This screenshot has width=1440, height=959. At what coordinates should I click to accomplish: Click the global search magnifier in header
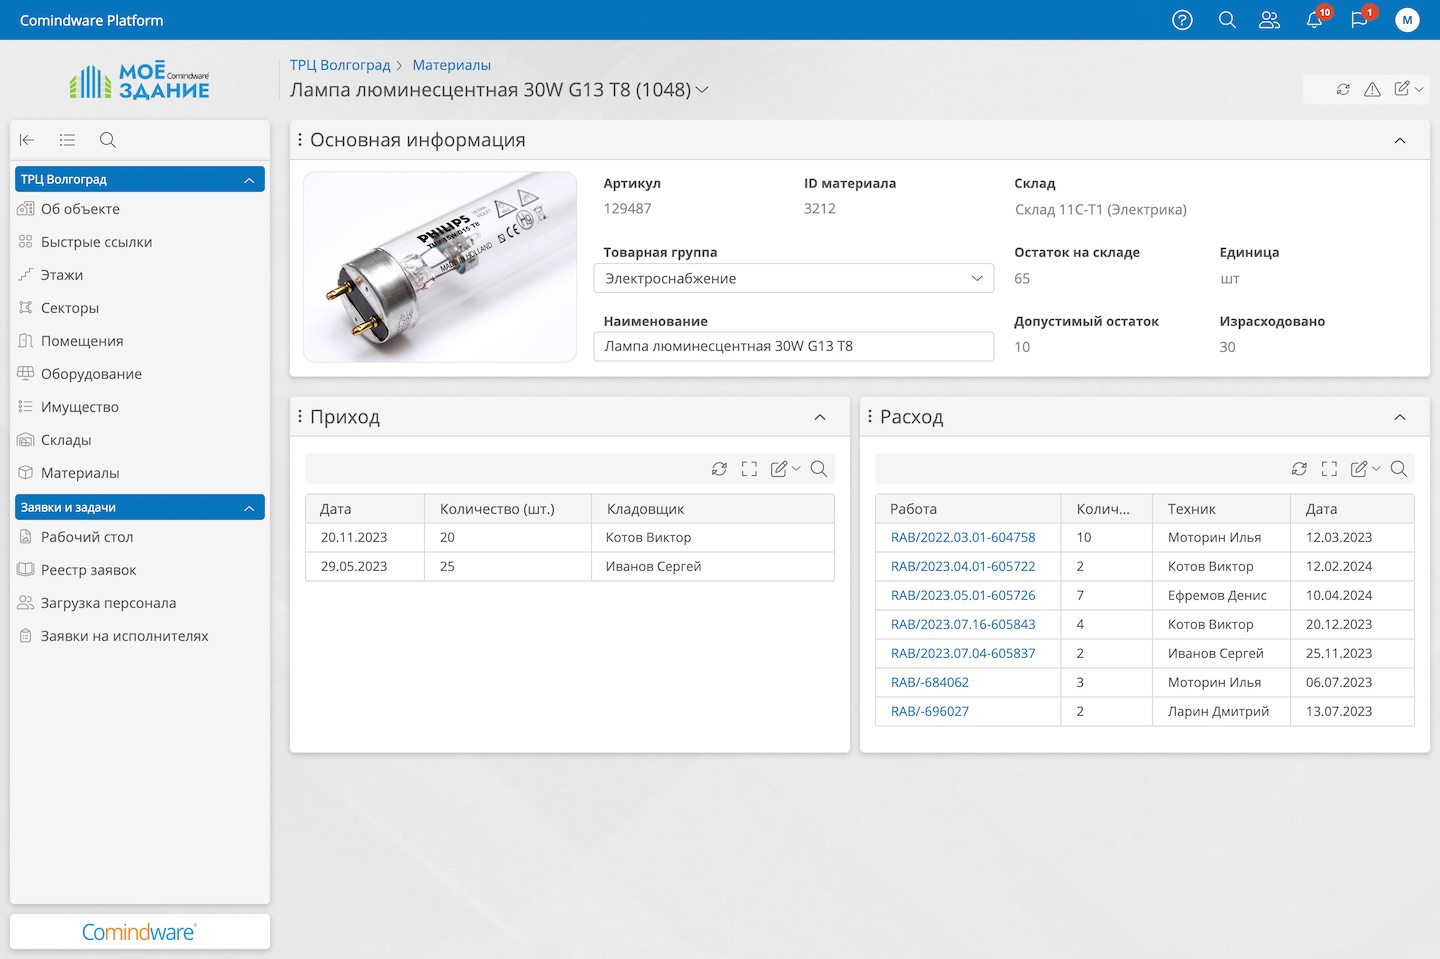[1227, 20]
